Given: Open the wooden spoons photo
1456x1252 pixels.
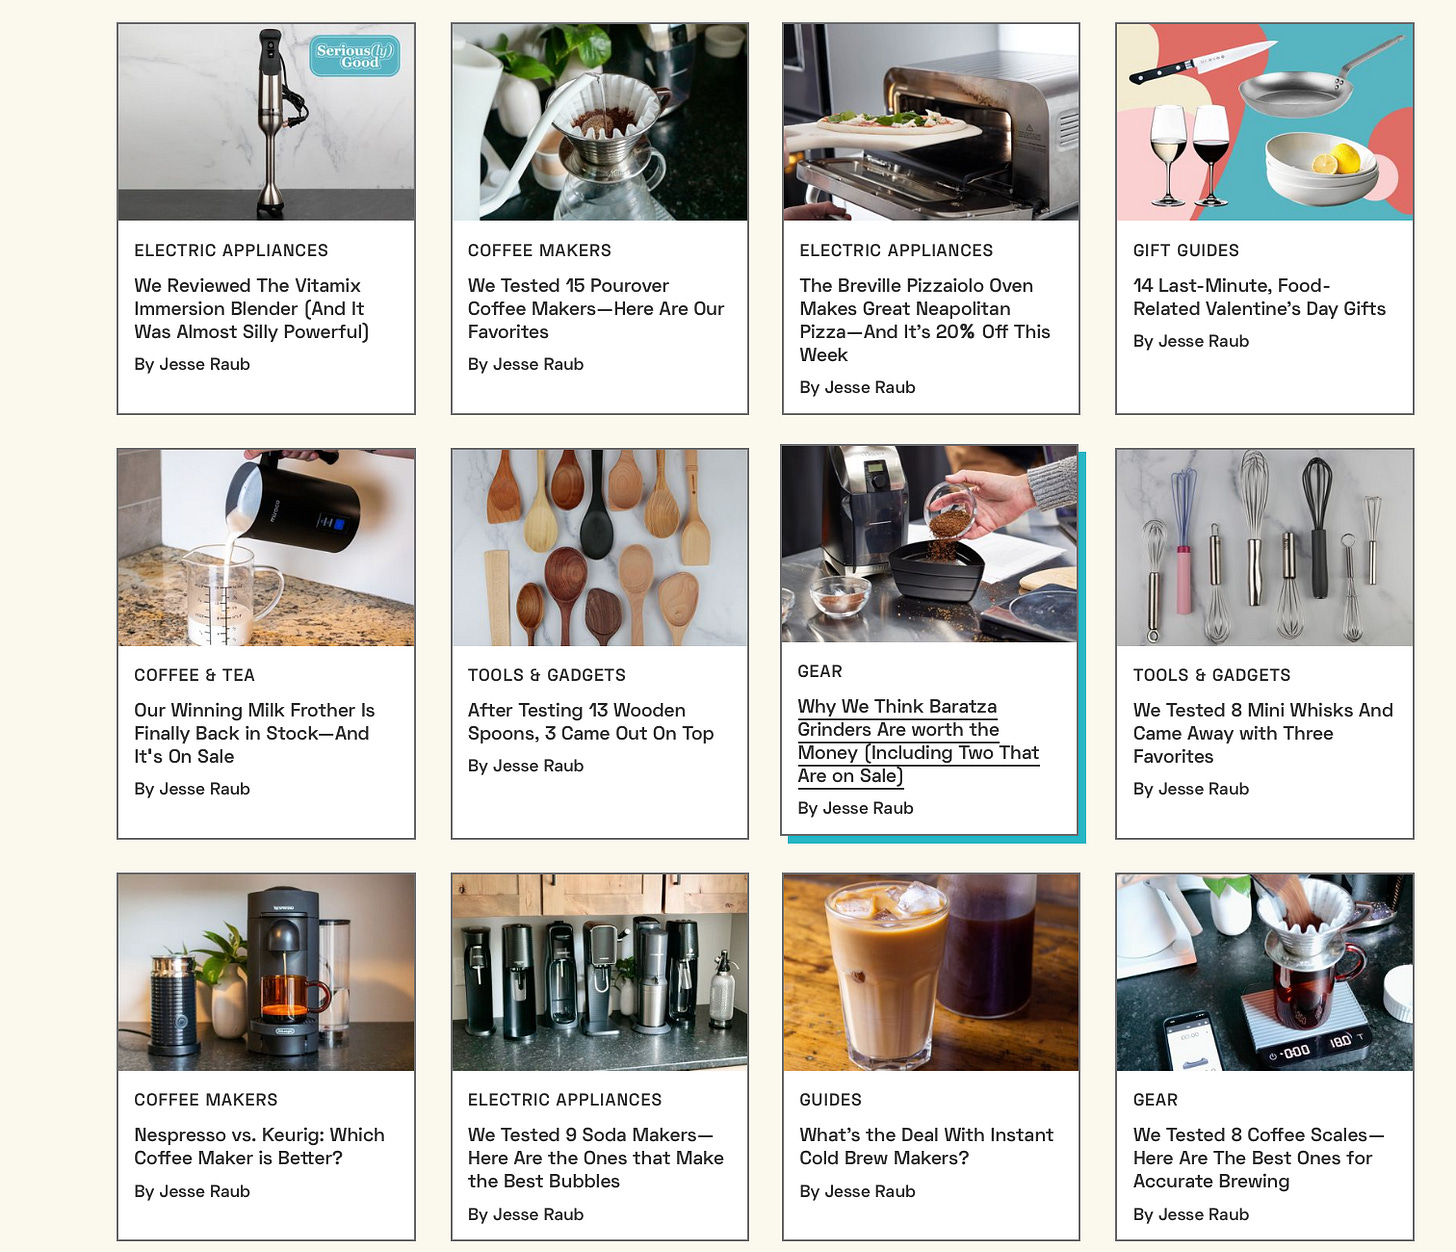Looking at the screenshot, I should [x=600, y=547].
